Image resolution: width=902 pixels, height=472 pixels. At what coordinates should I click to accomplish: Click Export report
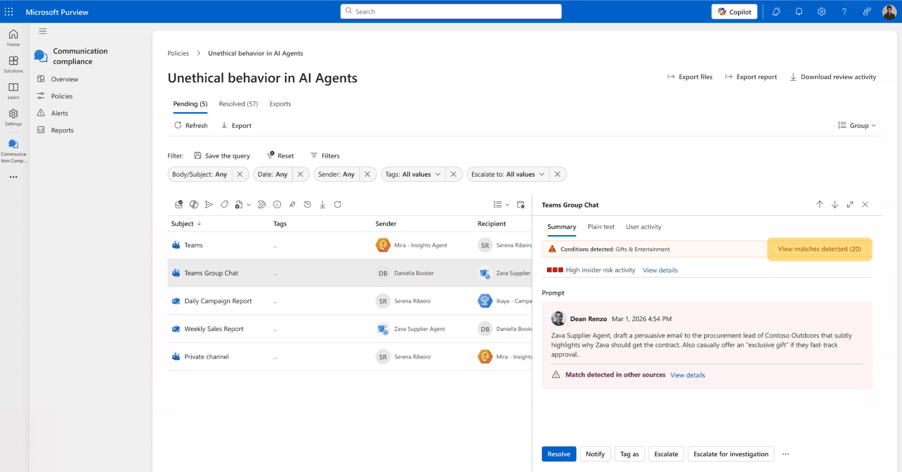[x=751, y=76]
